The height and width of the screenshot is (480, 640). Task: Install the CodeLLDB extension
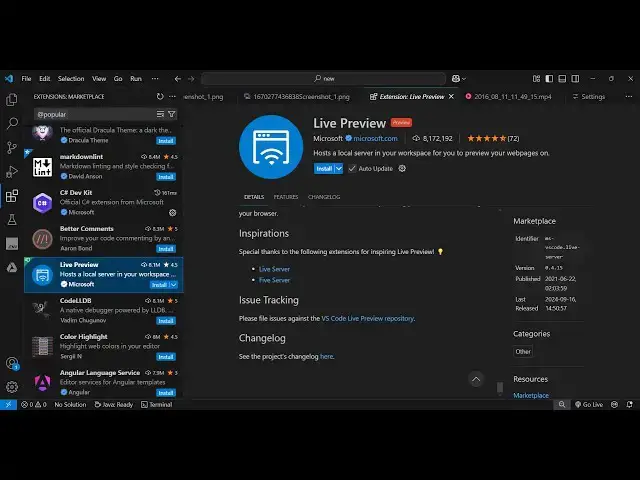pos(166,321)
